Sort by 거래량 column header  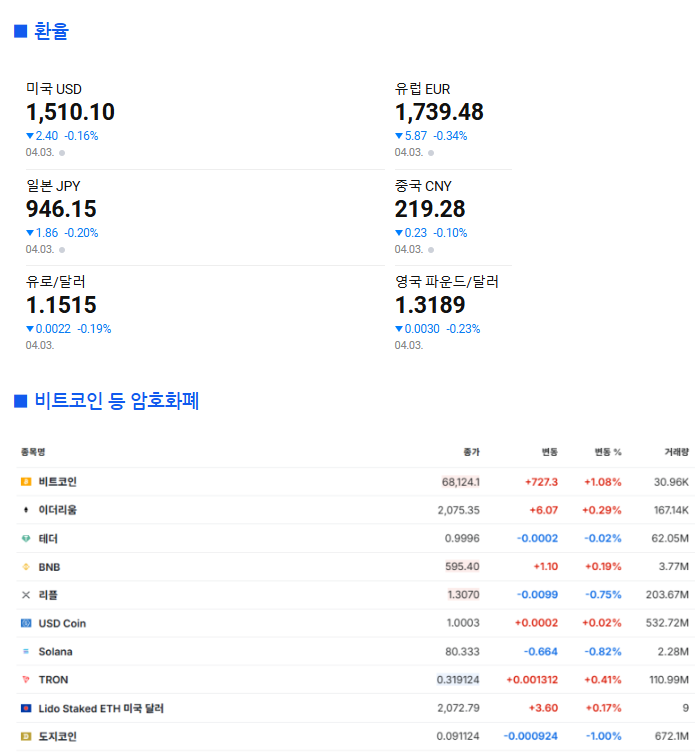676,453
